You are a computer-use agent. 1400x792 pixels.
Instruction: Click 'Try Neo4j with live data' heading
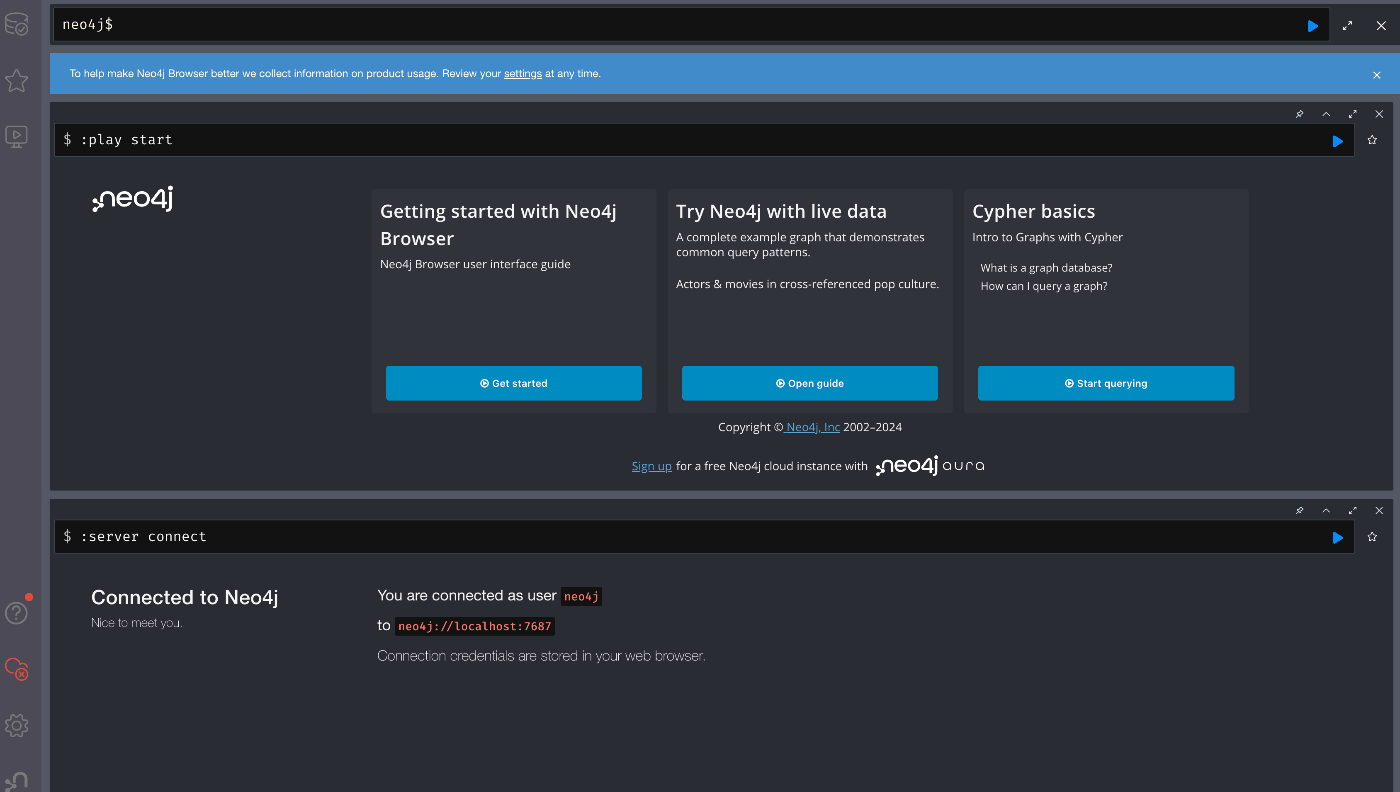click(x=781, y=211)
